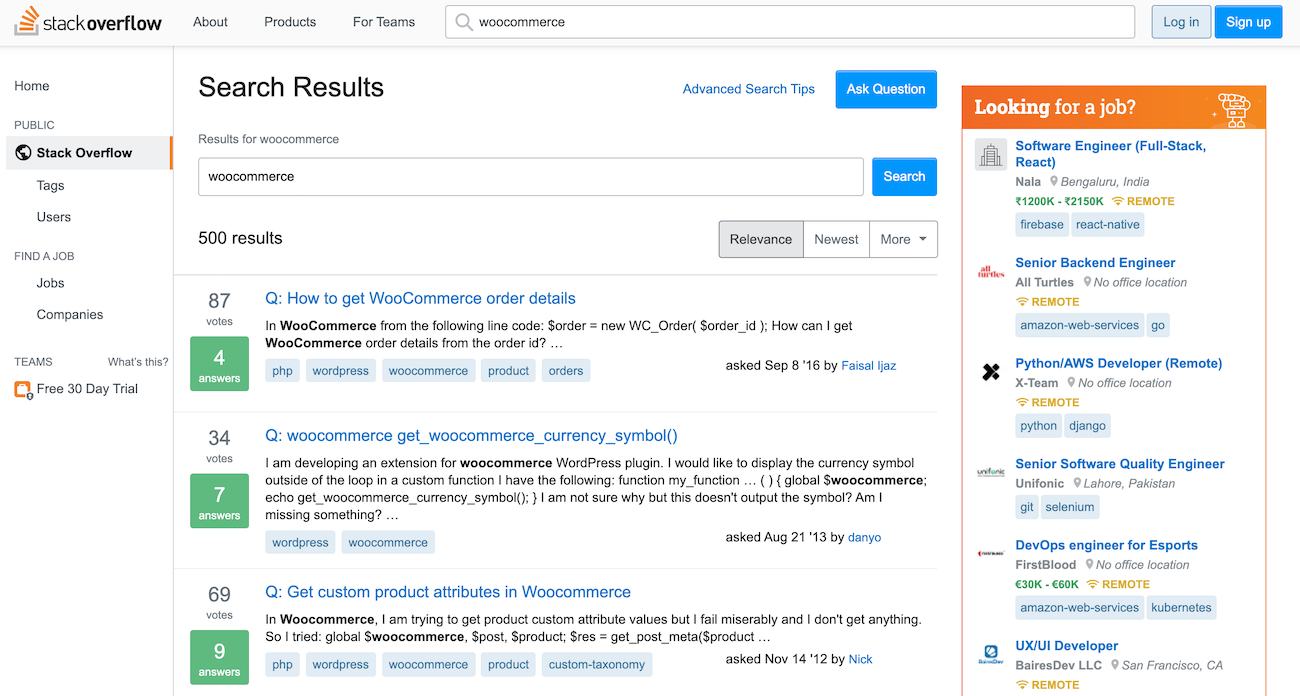Click the Log in button

click(x=1181, y=22)
